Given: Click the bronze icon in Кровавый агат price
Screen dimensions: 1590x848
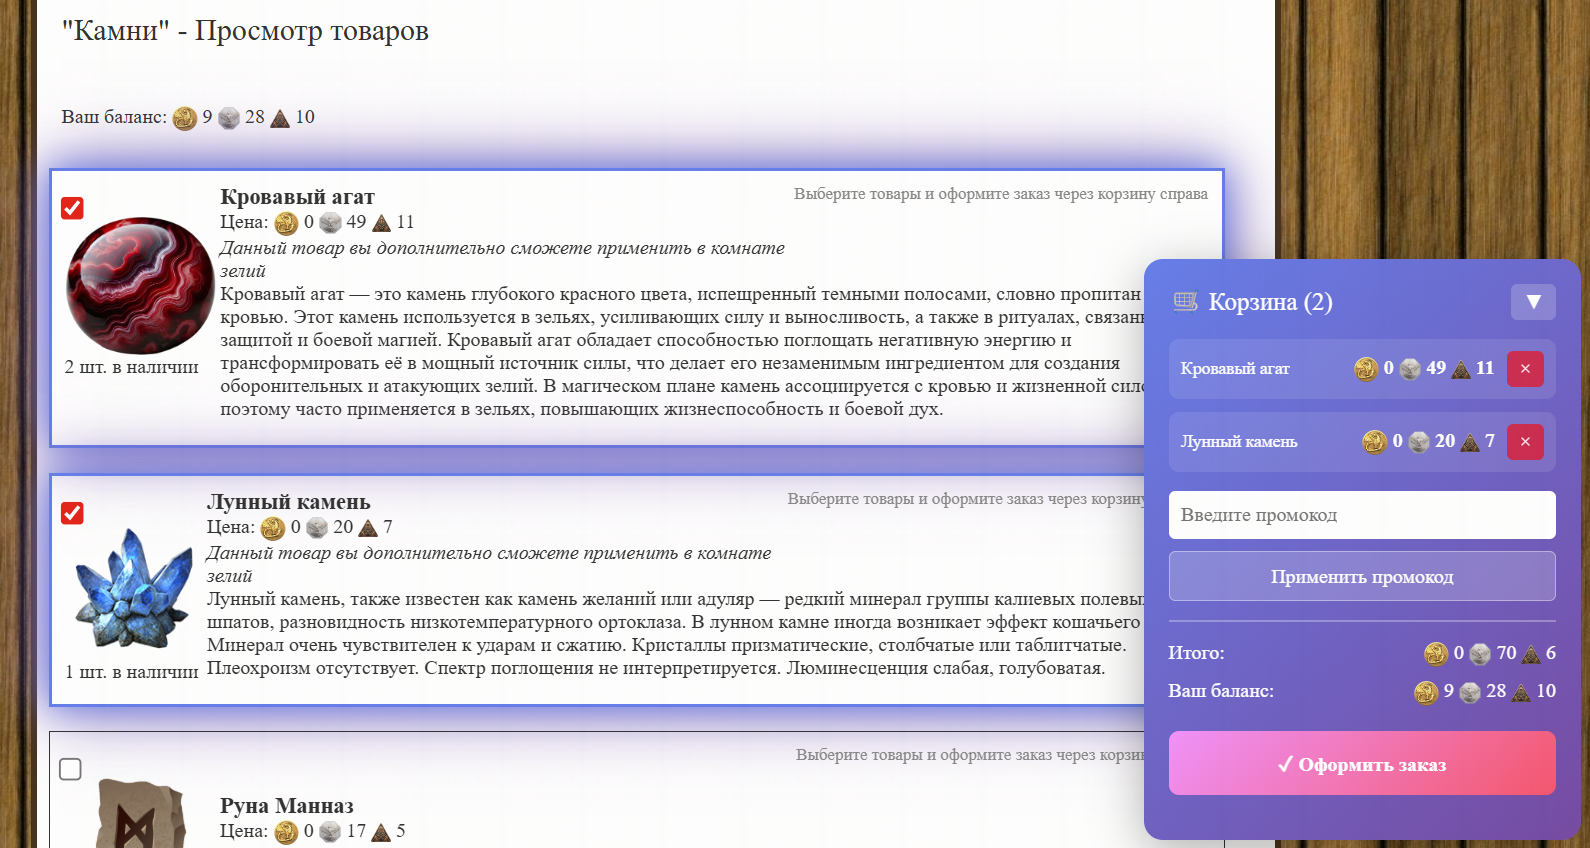Looking at the screenshot, I should 381,223.
